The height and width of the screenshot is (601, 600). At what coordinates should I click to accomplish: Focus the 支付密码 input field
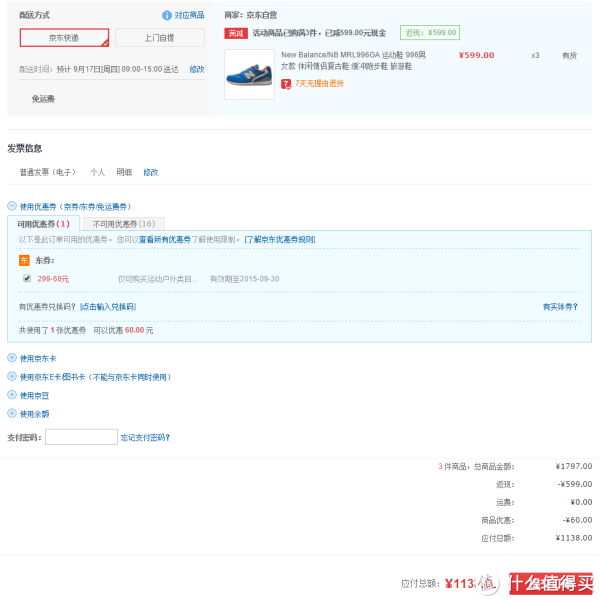81,437
